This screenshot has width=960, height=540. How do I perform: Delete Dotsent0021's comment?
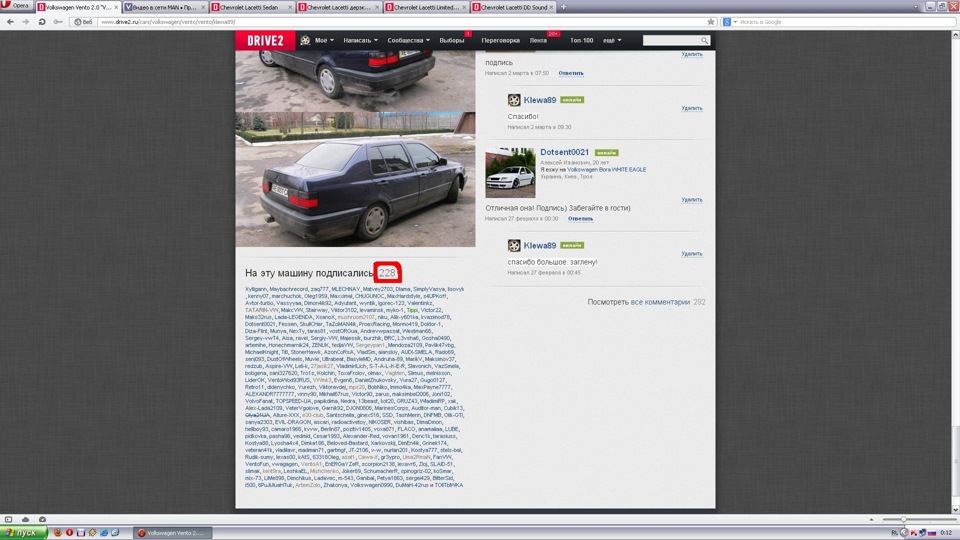[x=692, y=200]
